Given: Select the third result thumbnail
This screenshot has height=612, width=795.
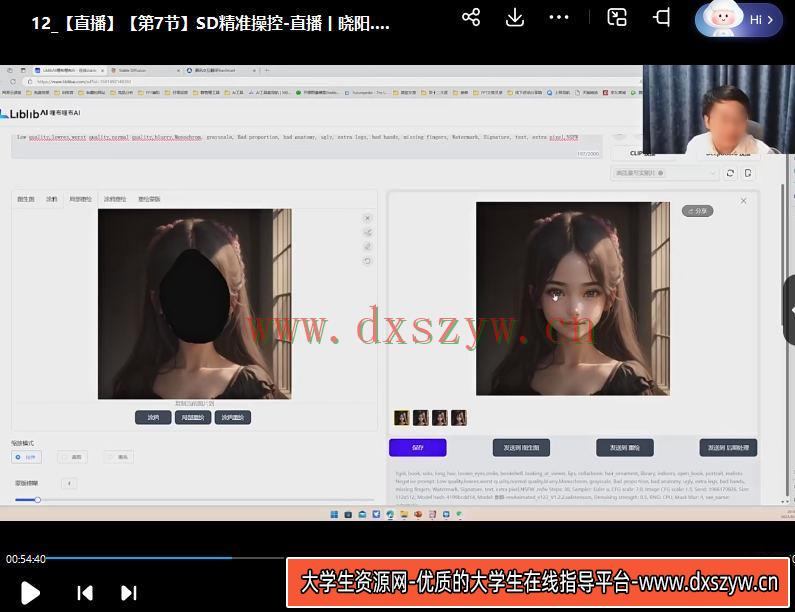Looking at the screenshot, I should [x=440, y=418].
